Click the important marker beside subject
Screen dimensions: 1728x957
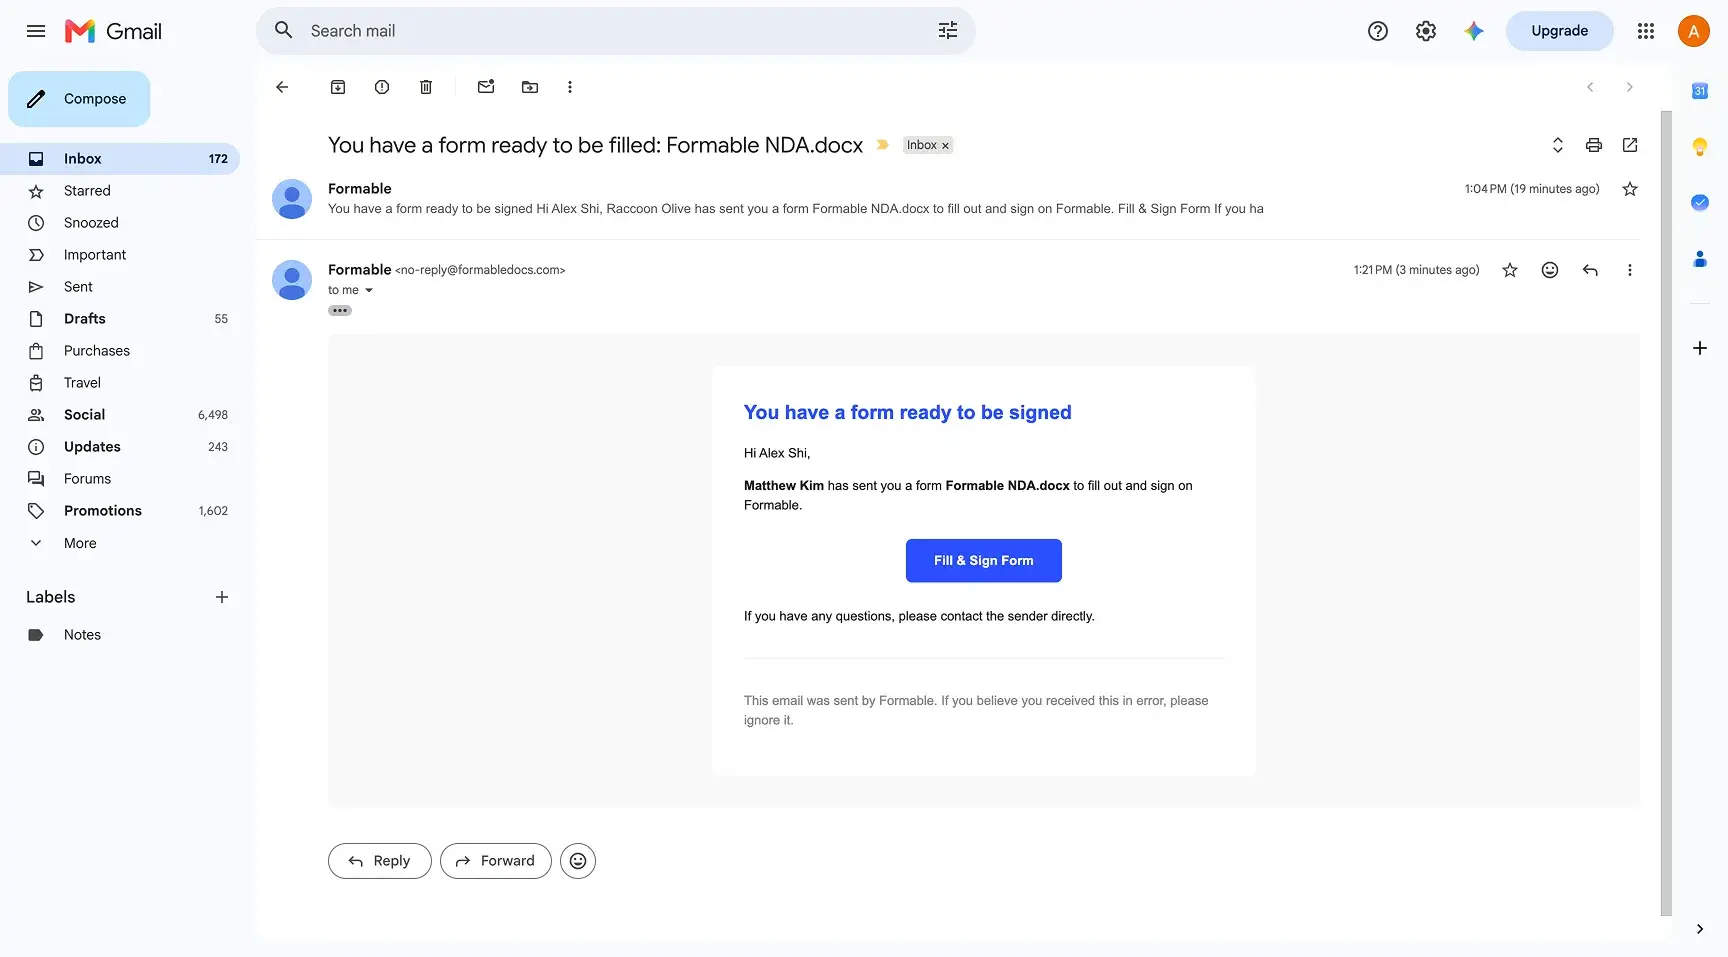tap(883, 145)
